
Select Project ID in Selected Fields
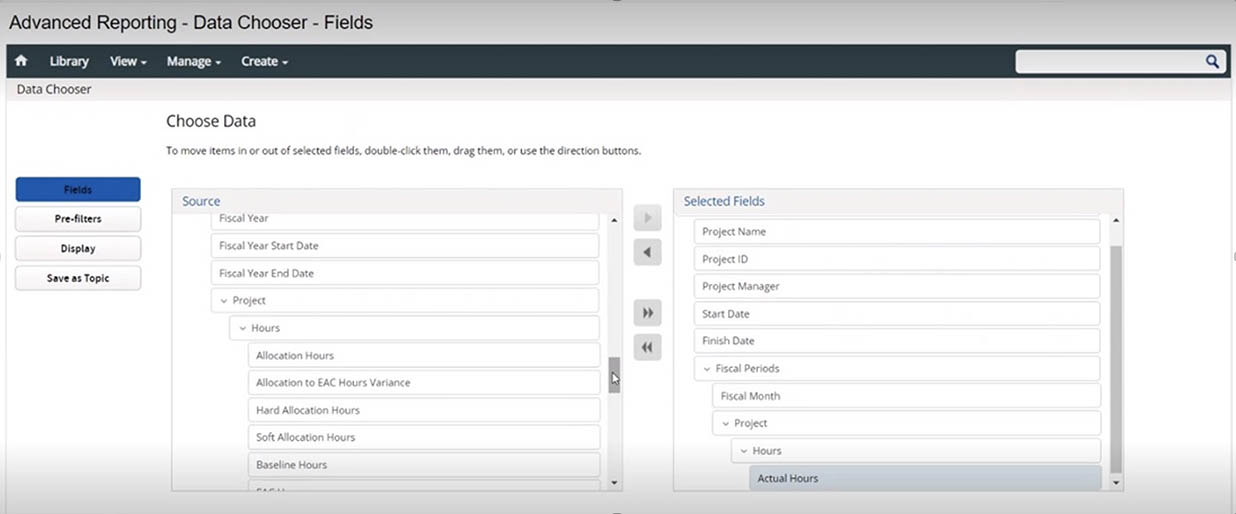[x=897, y=259]
